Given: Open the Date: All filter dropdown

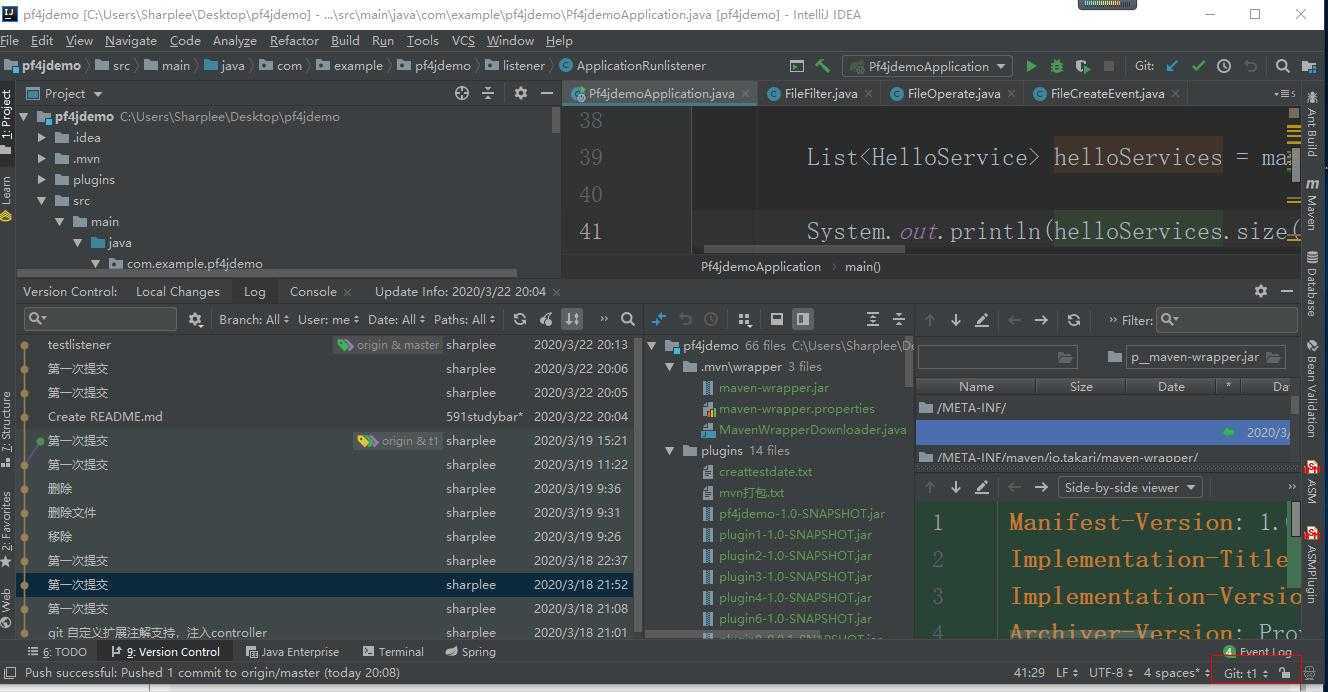Looking at the screenshot, I should (x=397, y=319).
